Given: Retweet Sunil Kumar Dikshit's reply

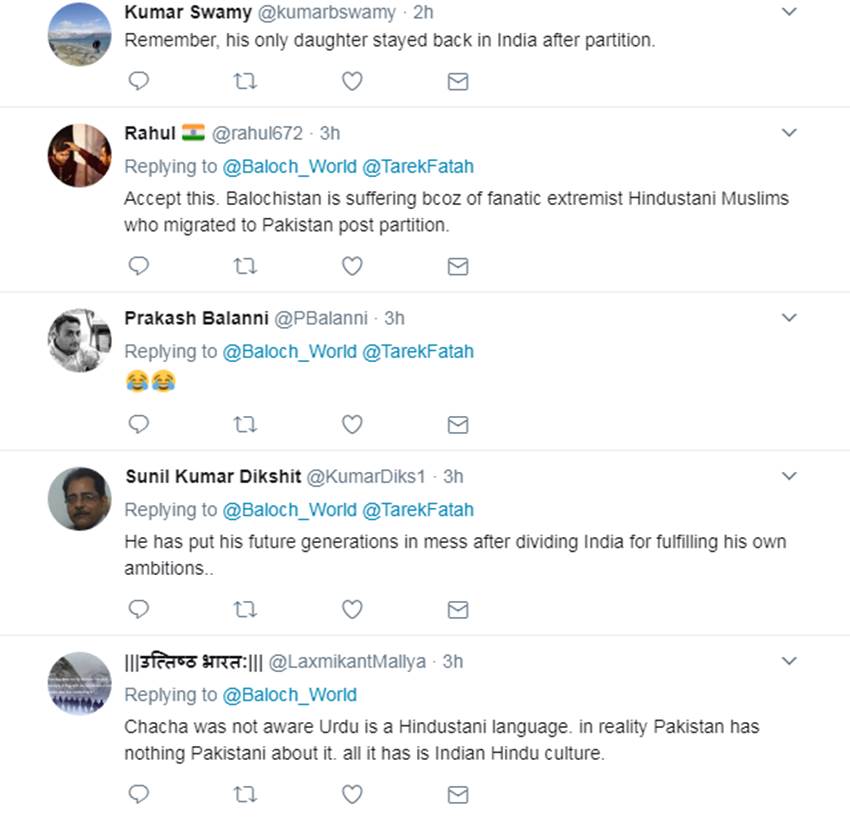Looking at the screenshot, I should (244, 609).
